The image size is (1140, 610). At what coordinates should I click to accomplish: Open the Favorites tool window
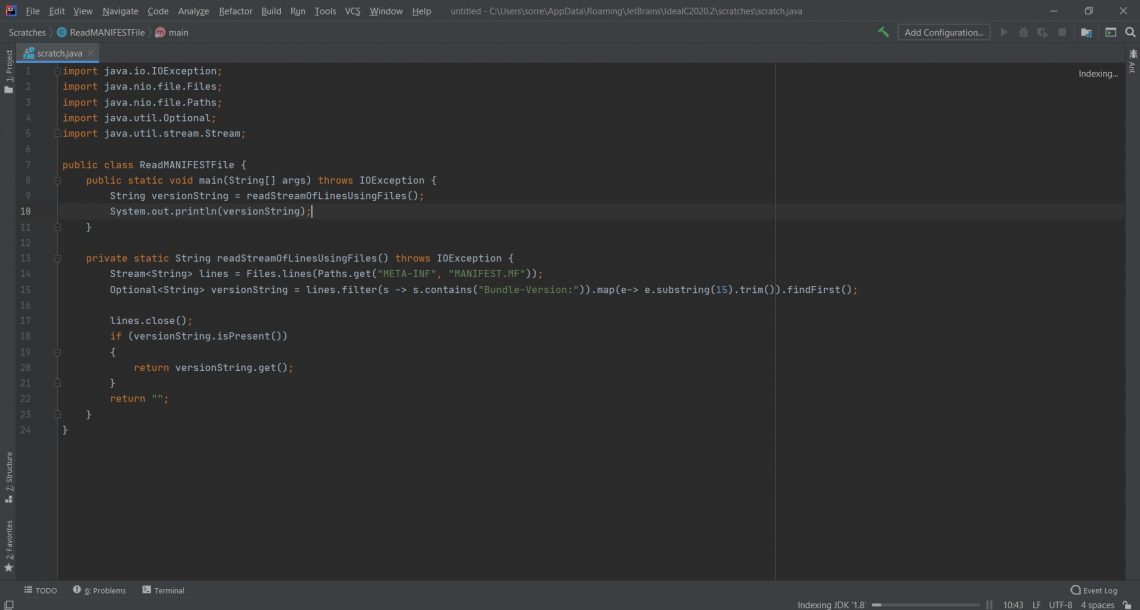[9, 545]
